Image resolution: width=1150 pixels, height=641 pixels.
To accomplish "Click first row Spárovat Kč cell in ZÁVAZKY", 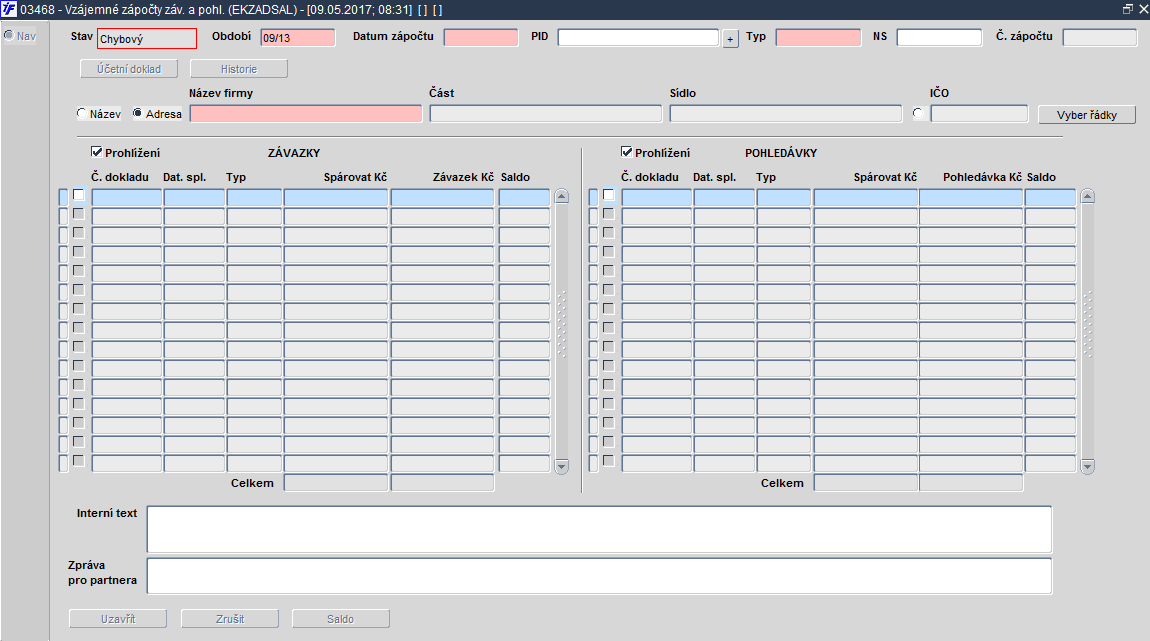I will [x=336, y=197].
